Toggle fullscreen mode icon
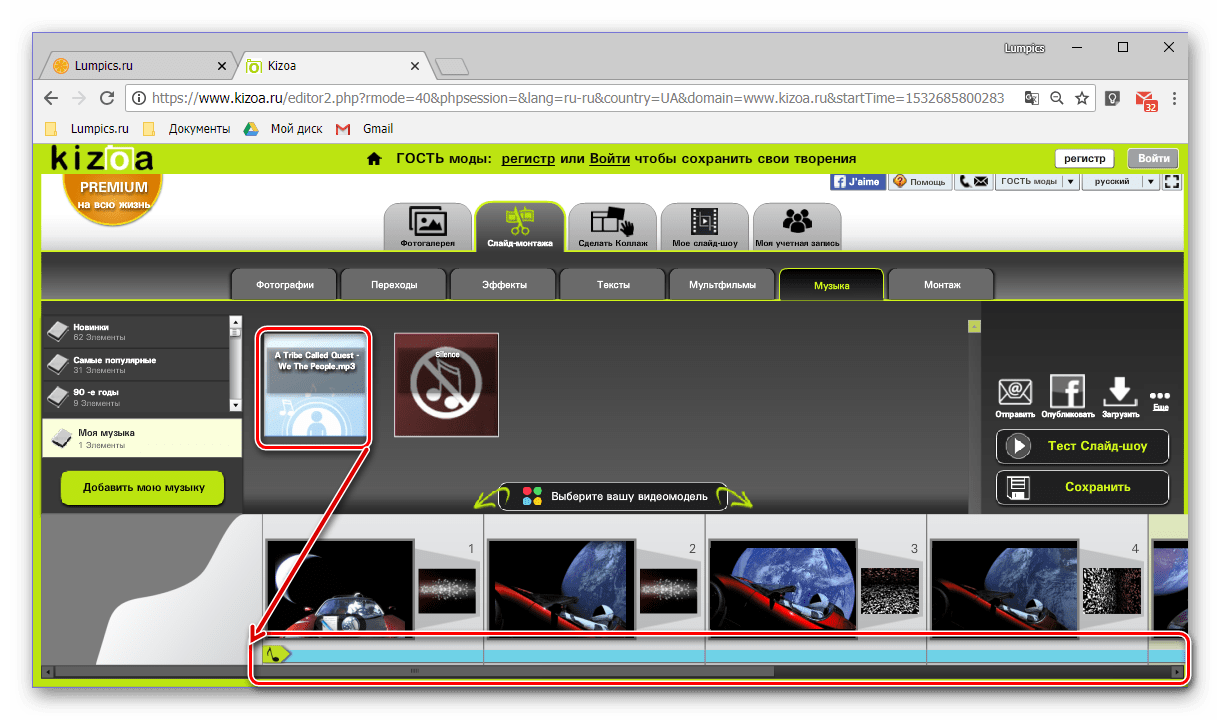Screen dimensions: 1225x720 click(1172, 182)
